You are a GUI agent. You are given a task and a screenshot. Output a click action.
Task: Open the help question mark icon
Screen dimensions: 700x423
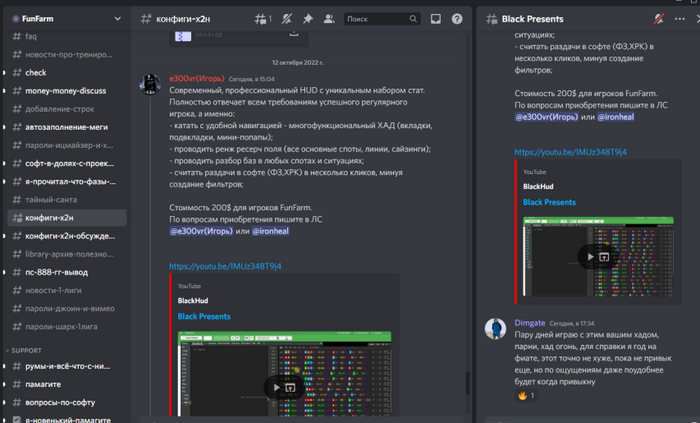click(457, 19)
